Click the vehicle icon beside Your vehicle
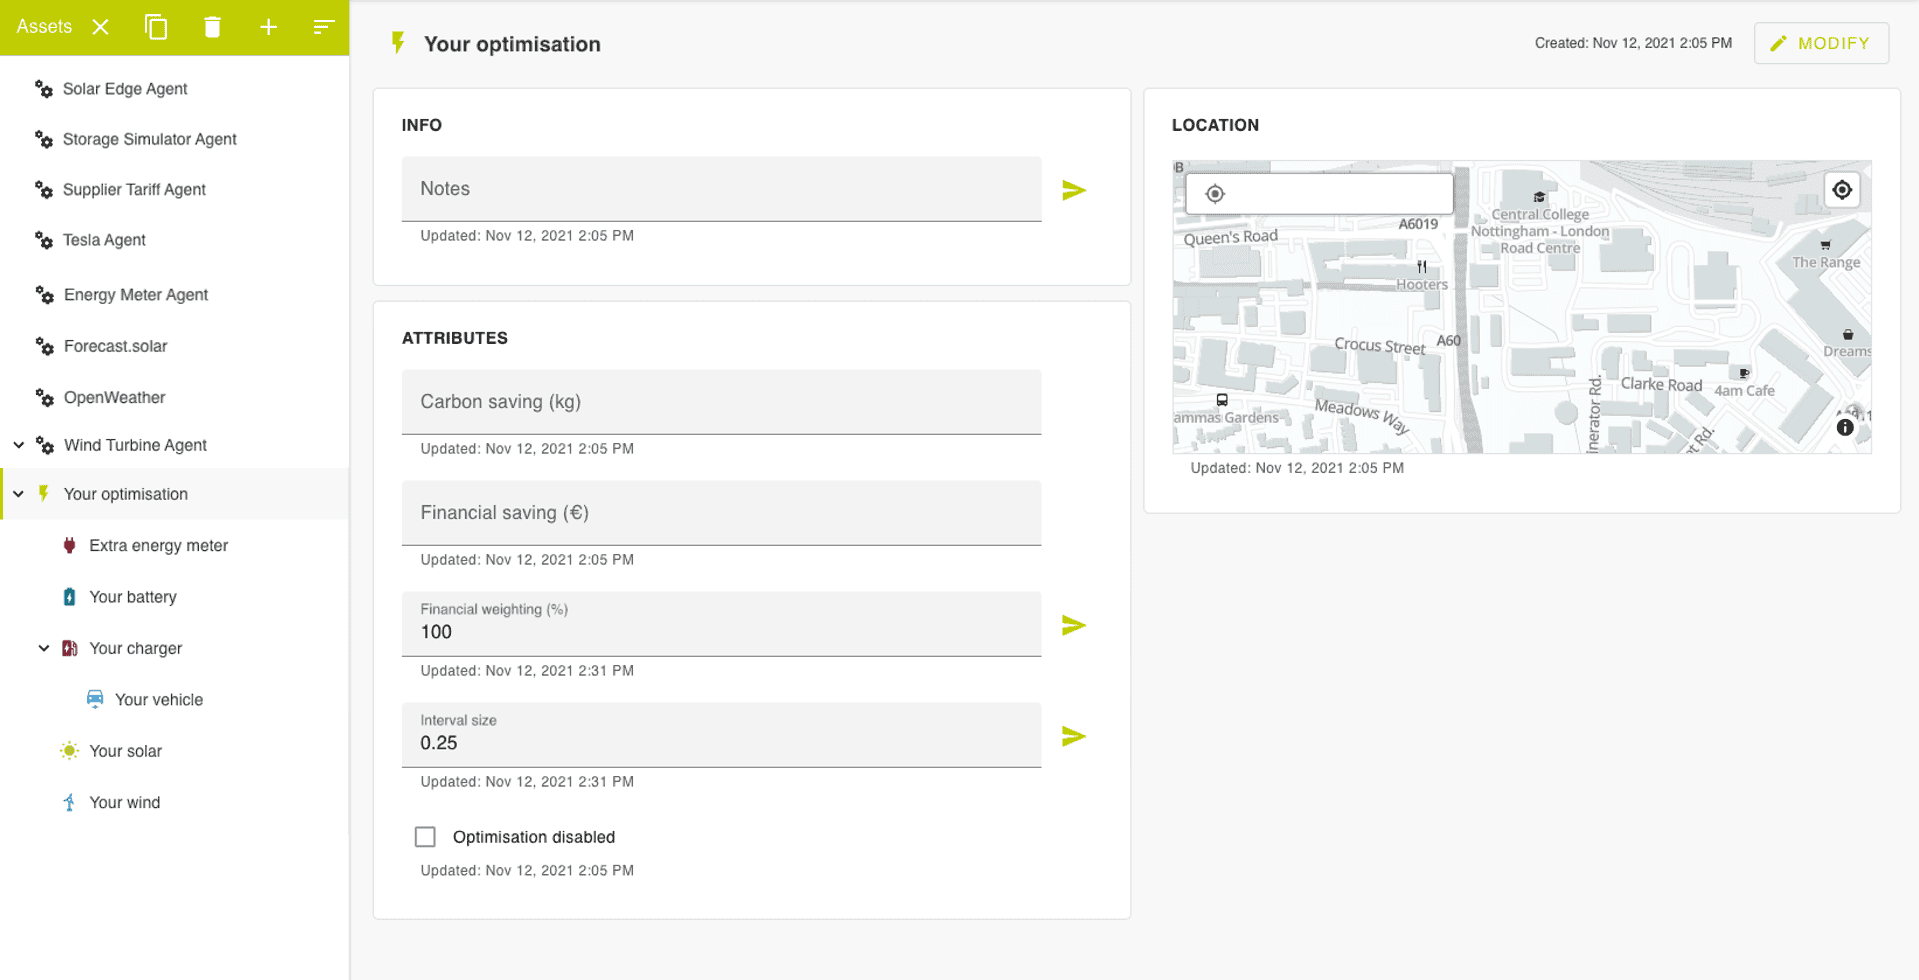 95,698
